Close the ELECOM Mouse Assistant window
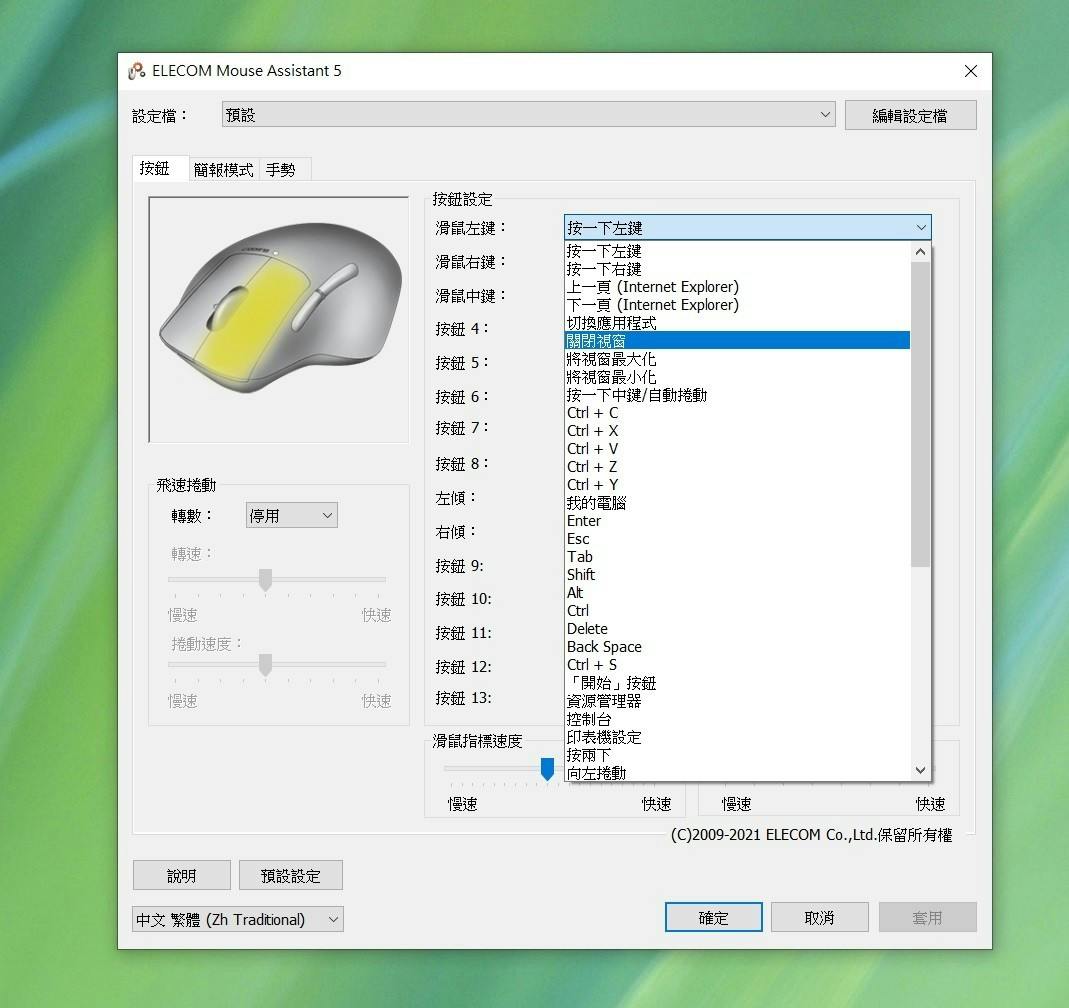The width and height of the screenshot is (1069, 1008). [971, 71]
